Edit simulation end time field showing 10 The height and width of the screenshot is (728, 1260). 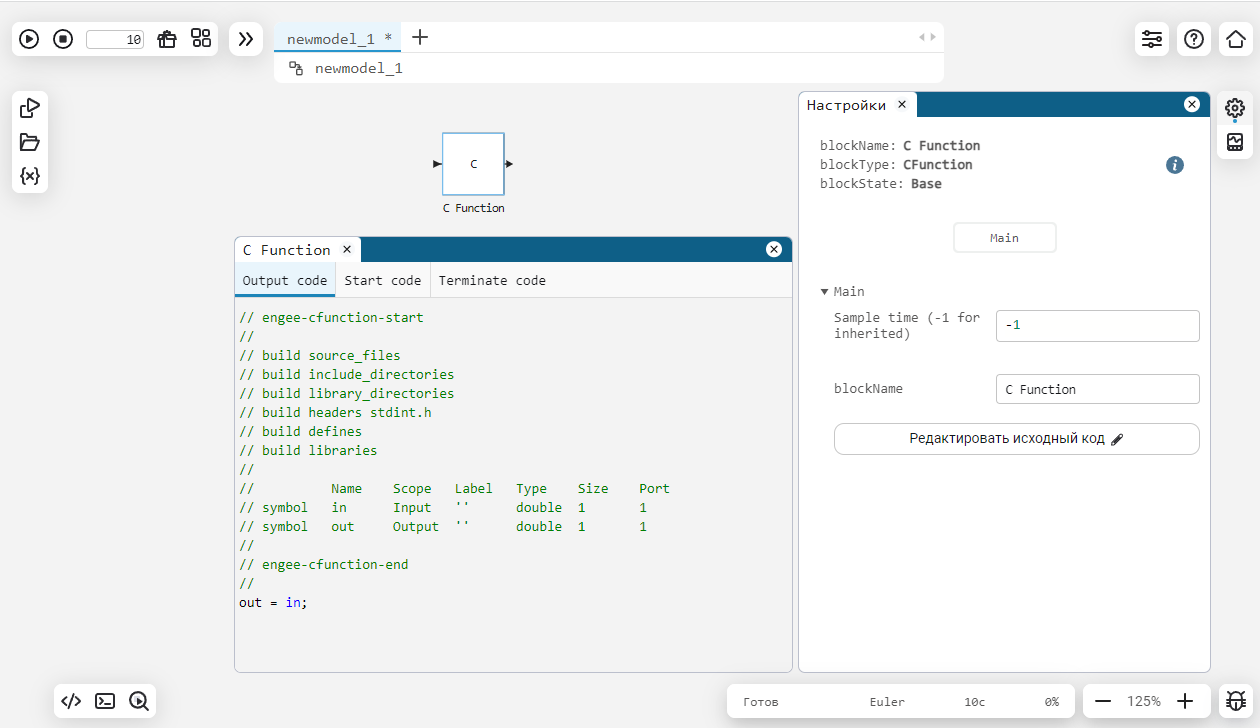point(115,40)
